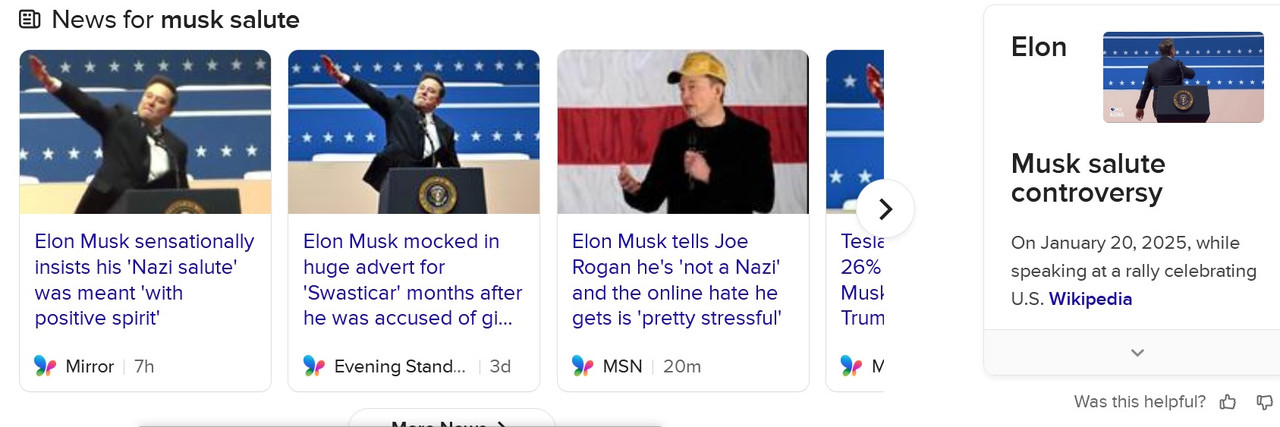The image size is (1280, 427).
Task: Click the newspaper icon beside News heading
Action: pyautogui.click(x=30, y=19)
